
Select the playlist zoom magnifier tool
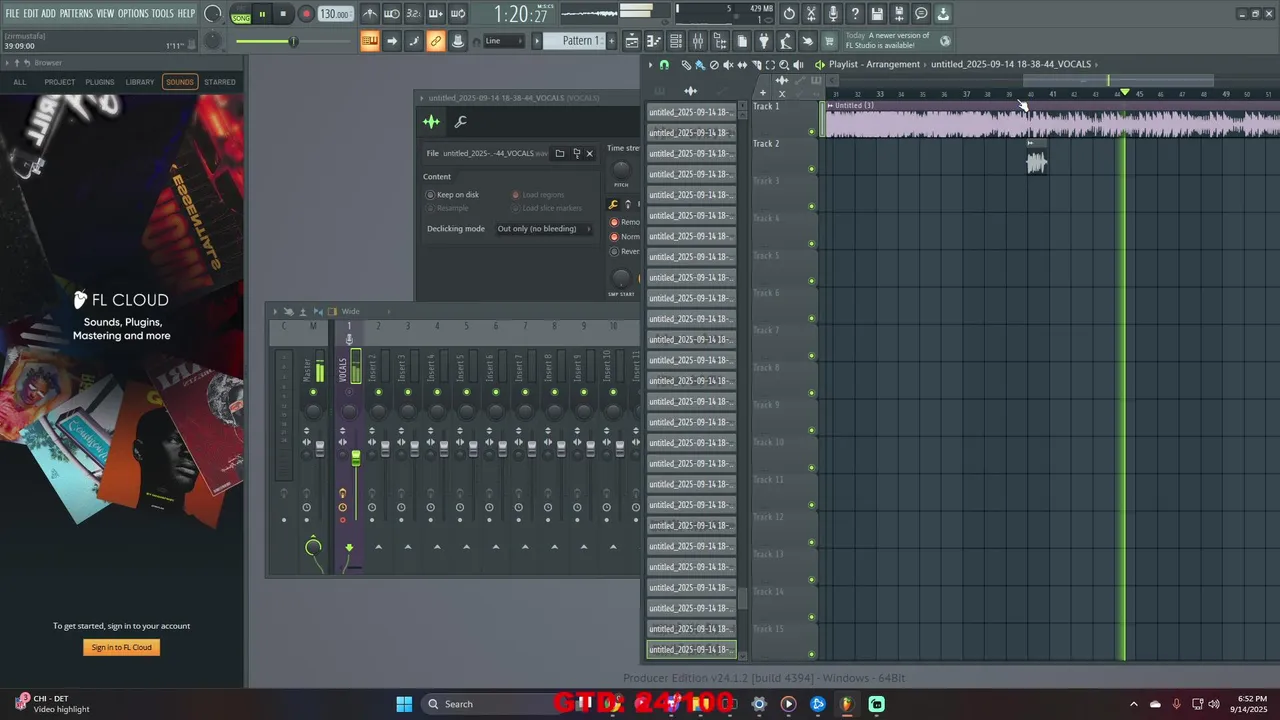[x=784, y=65]
